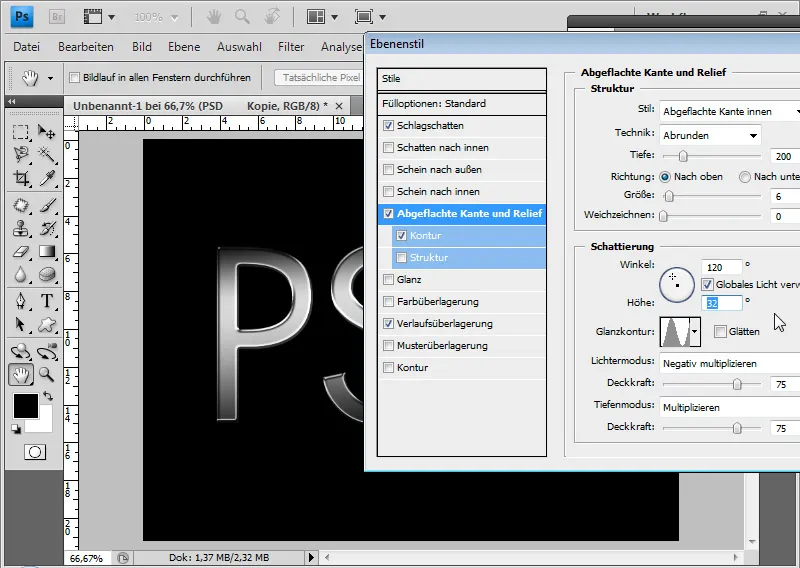
Task: Open the Filter menu
Action: coord(291,46)
